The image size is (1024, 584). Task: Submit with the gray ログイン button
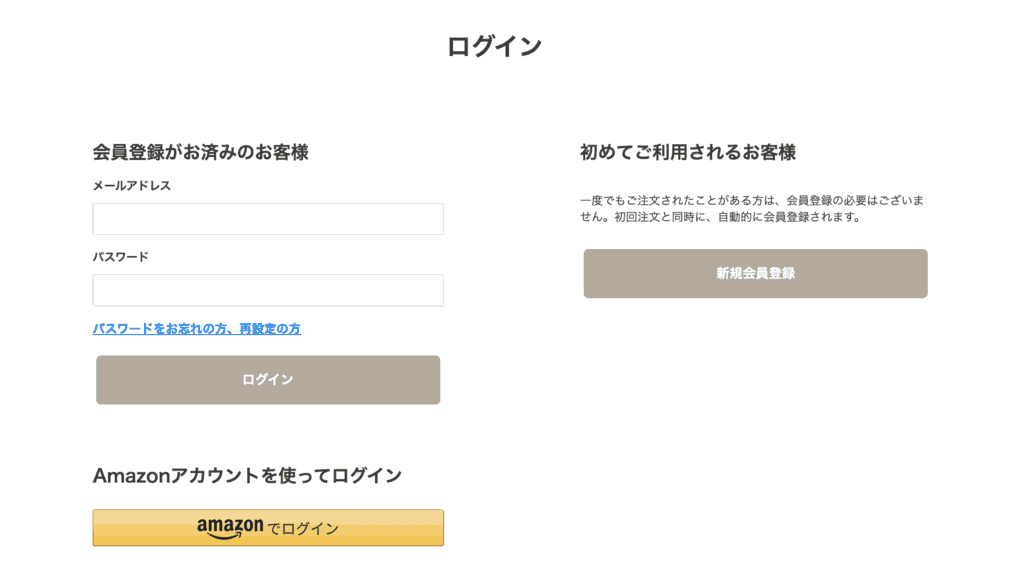268,380
